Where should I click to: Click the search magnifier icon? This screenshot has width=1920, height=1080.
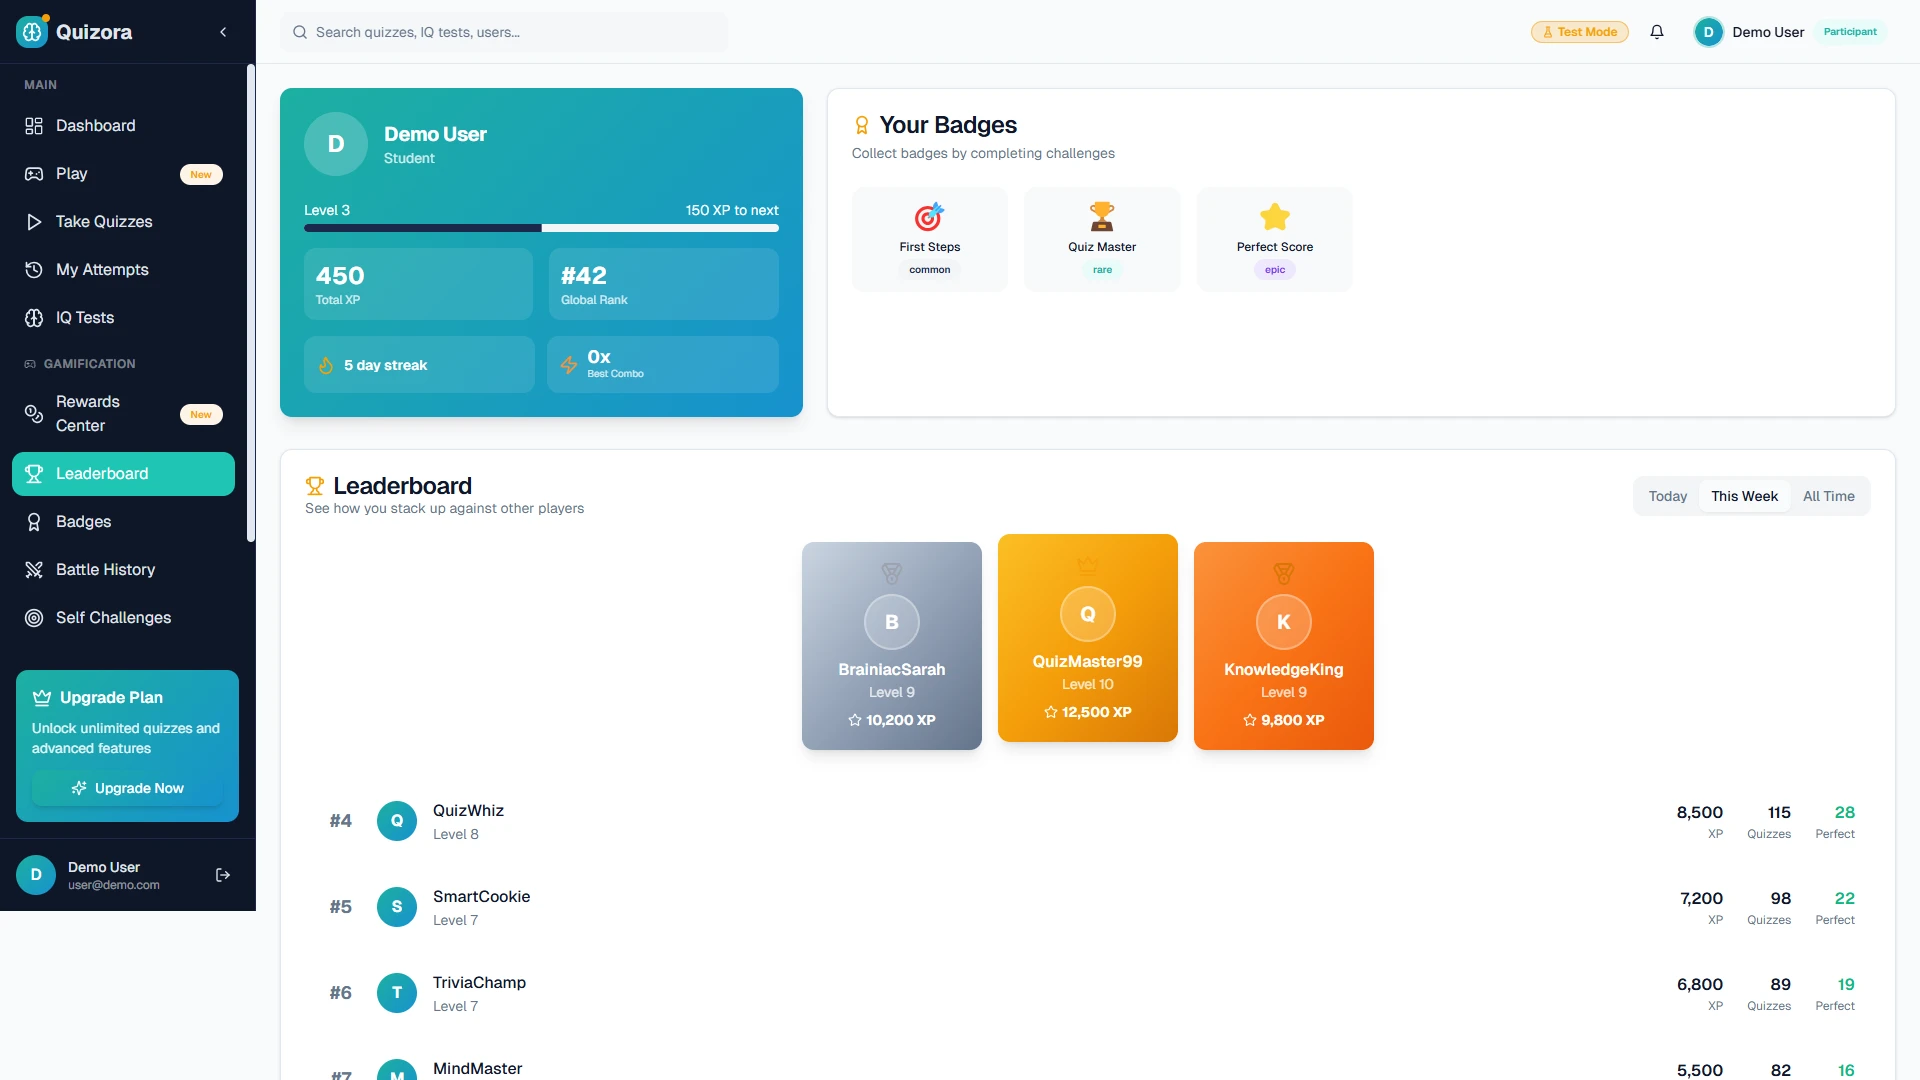pos(300,32)
